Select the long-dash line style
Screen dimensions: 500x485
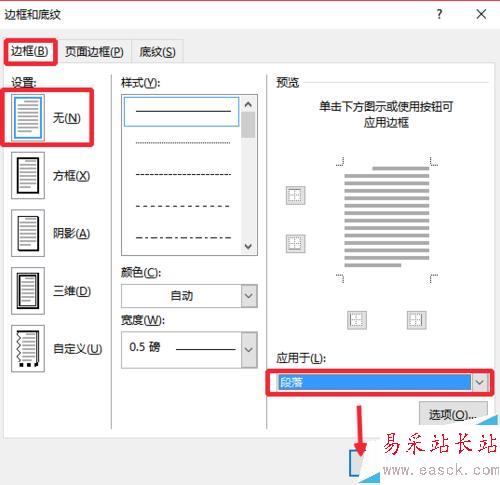click(x=183, y=206)
